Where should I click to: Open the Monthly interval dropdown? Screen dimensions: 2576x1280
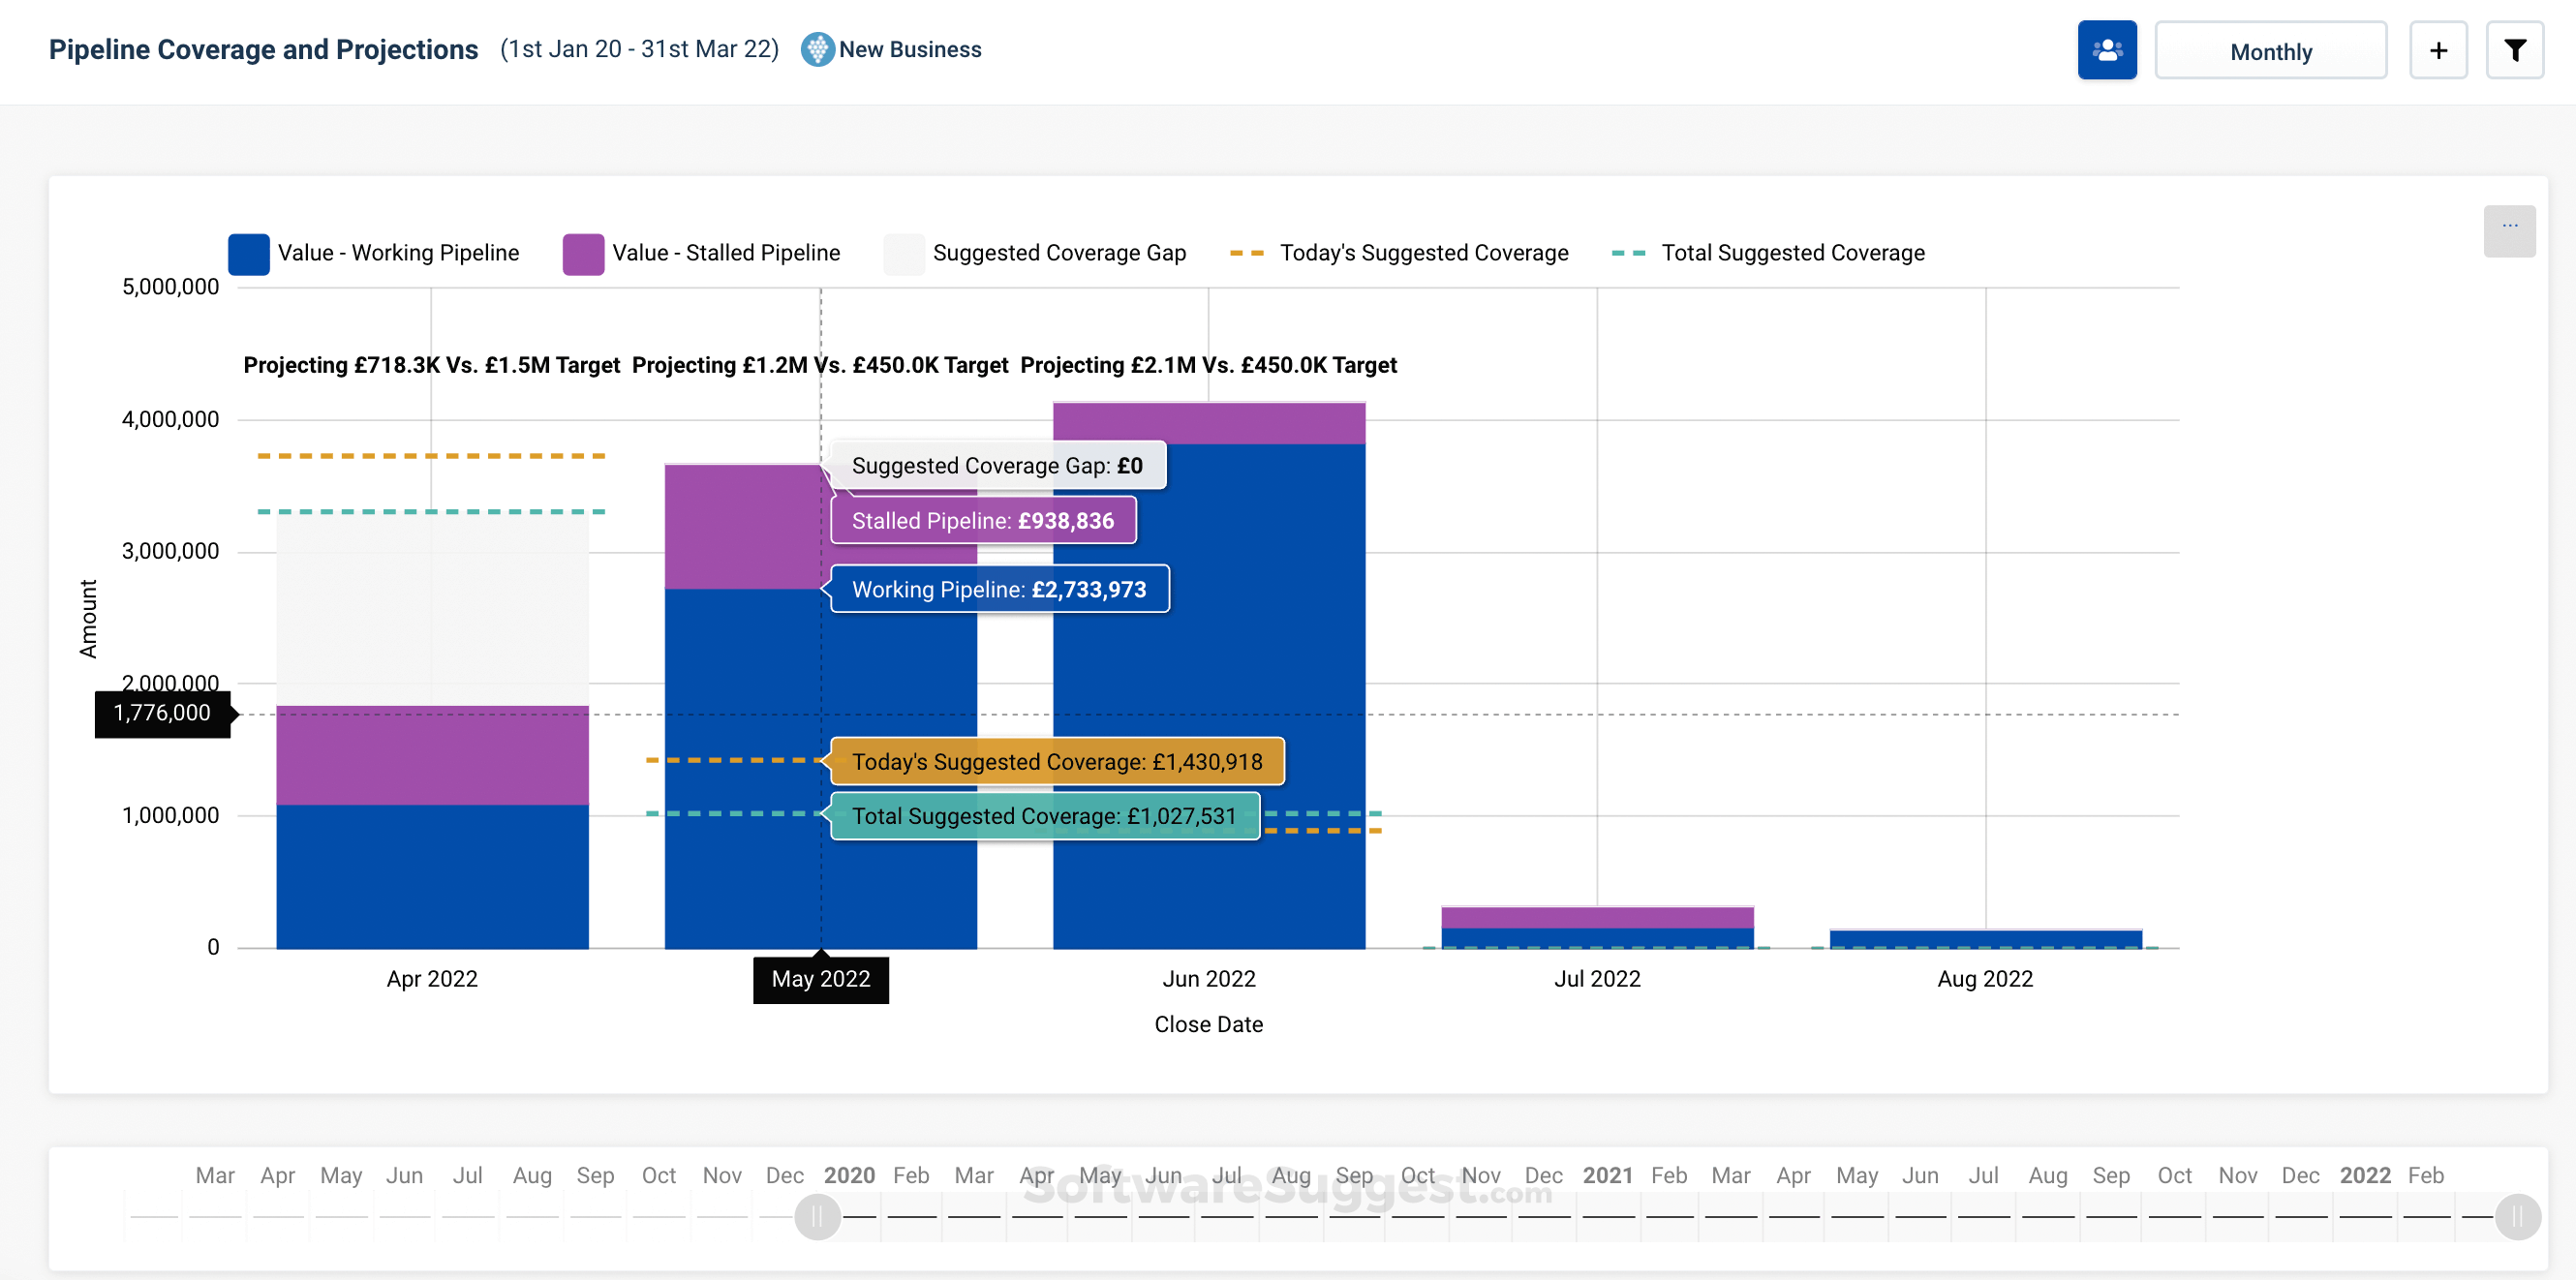point(2270,50)
